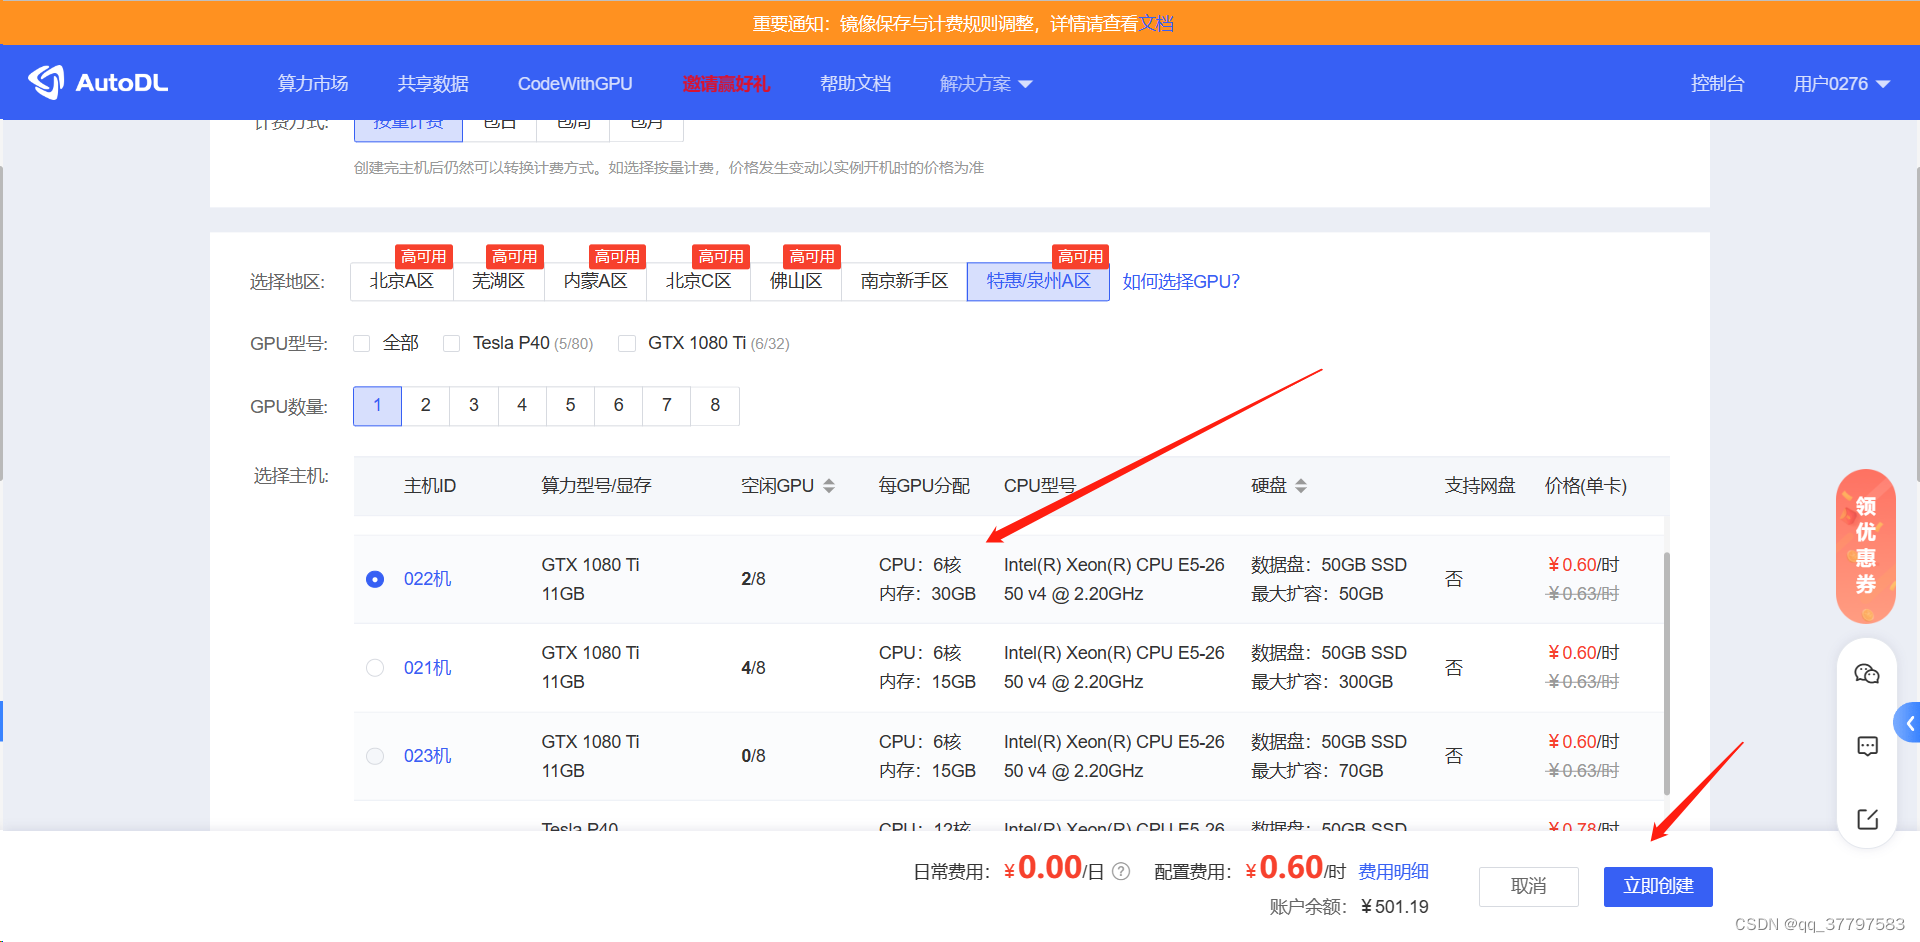Click the feedback edit icon
Image resolution: width=1920 pixels, height=942 pixels.
1867,819
